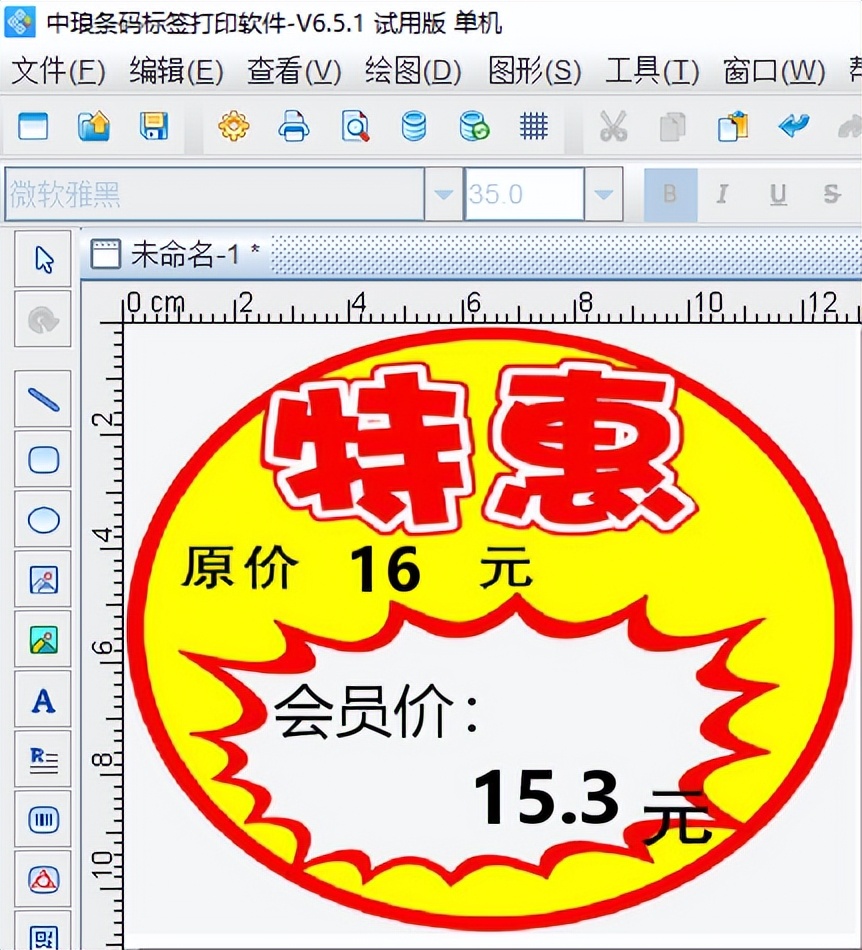Open Print Preview magnifier icon

(355, 127)
